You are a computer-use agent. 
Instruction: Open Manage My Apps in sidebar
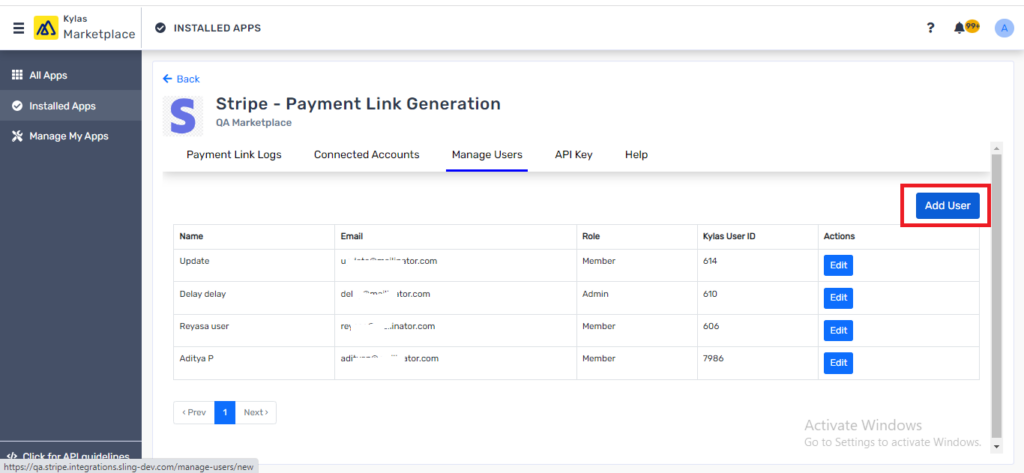click(x=71, y=137)
